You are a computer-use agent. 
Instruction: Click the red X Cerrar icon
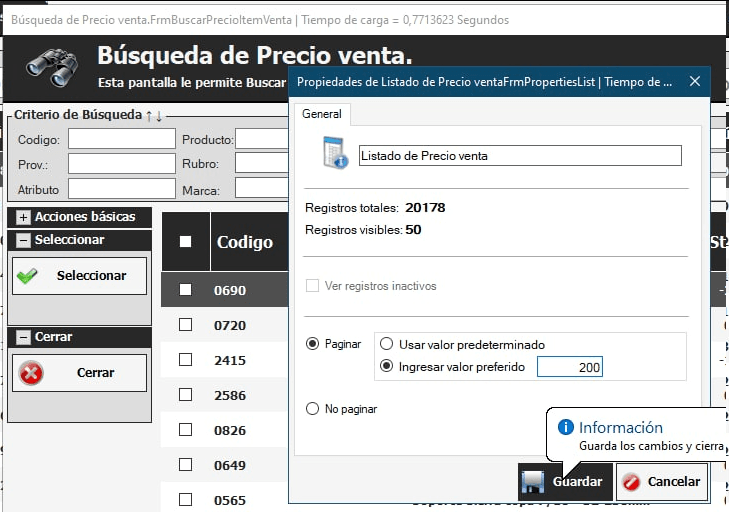31,373
